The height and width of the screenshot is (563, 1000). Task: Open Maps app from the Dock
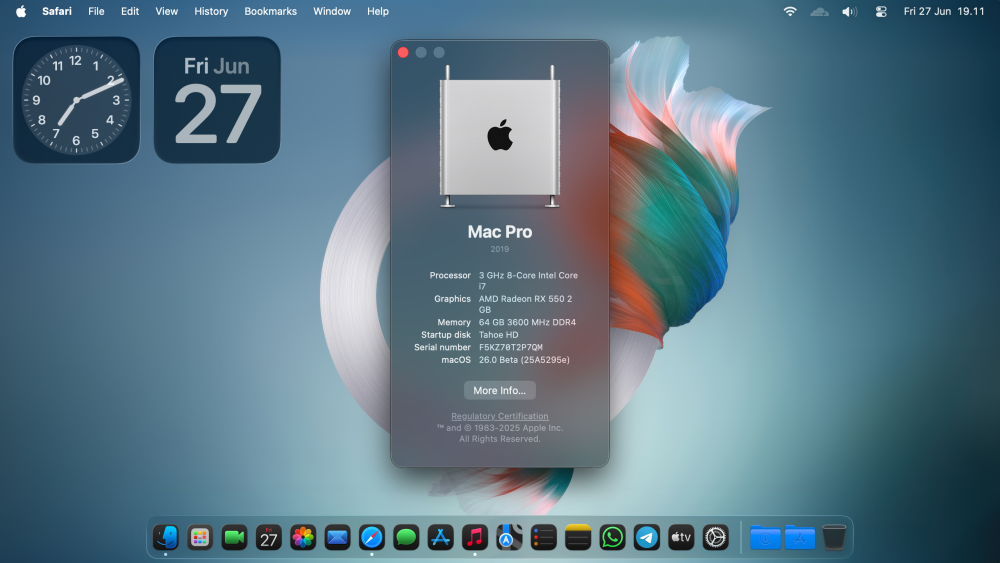pos(510,537)
